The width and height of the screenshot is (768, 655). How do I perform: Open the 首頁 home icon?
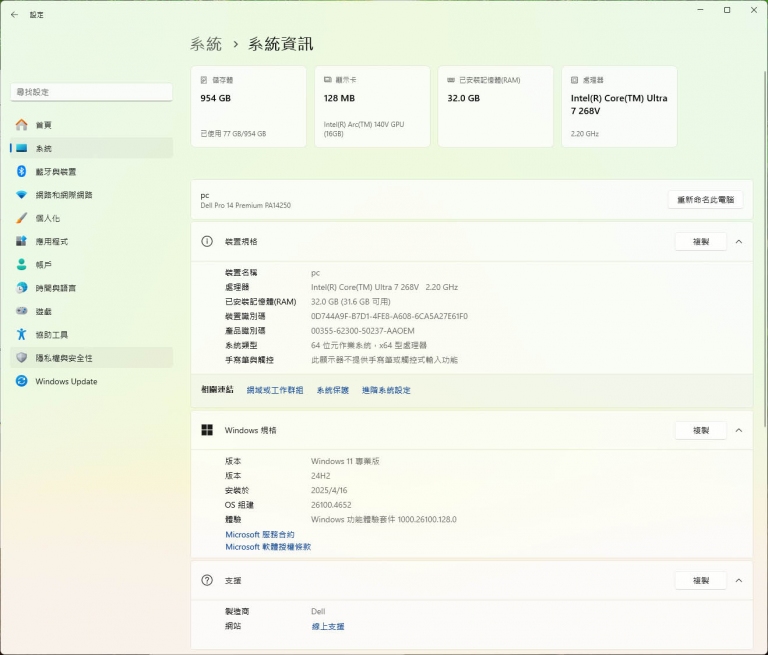point(22,125)
